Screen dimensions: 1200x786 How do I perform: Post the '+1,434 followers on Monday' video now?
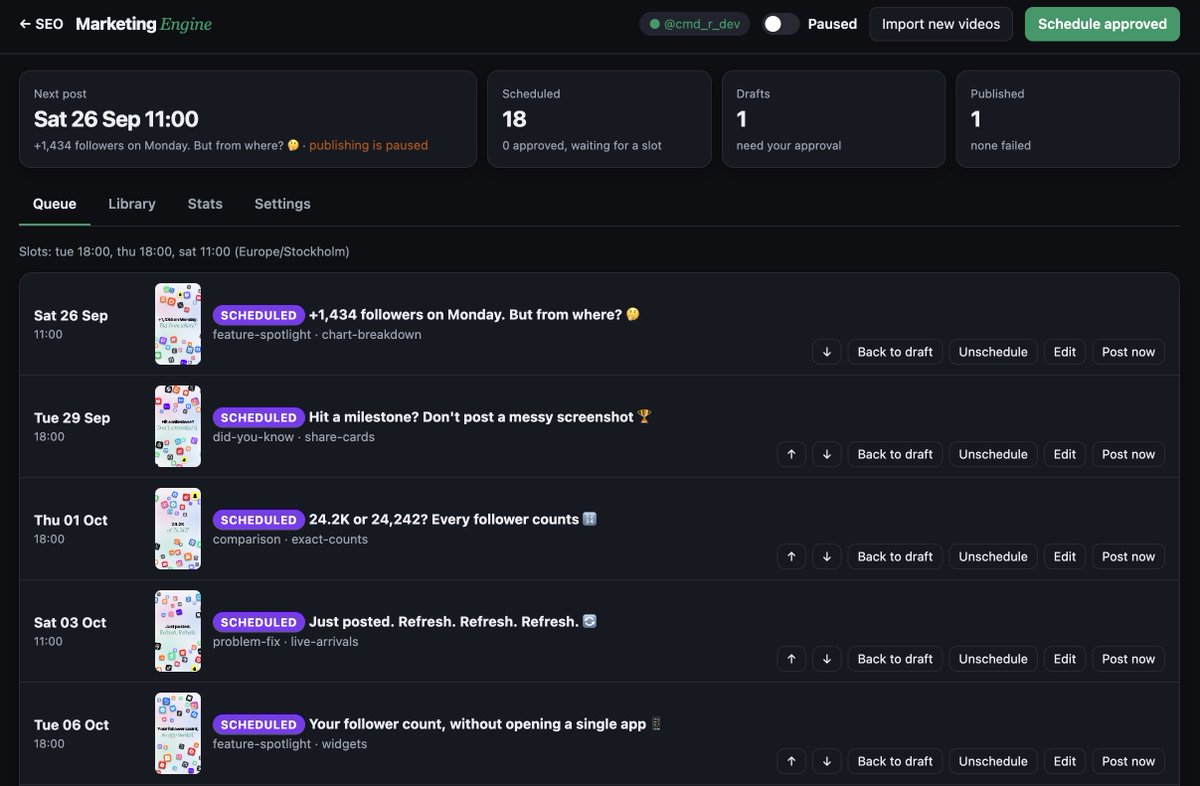1128,352
